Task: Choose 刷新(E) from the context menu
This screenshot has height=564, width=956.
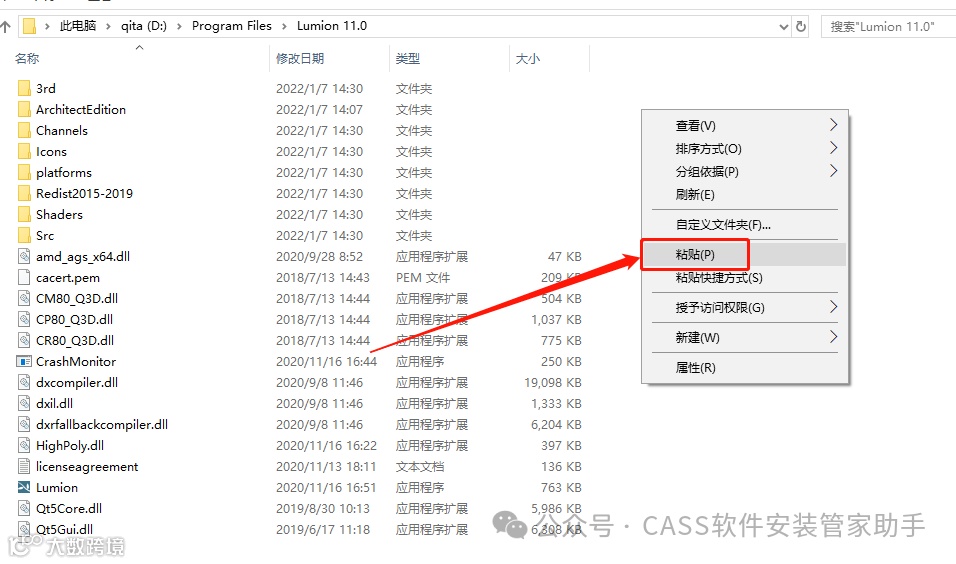Action: click(x=695, y=195)
